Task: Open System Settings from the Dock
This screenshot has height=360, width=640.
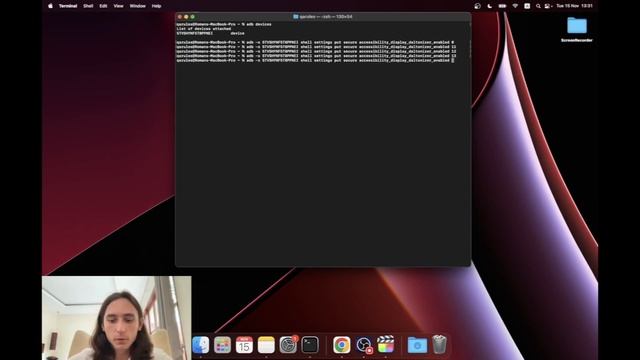Action: pos(288,345)
